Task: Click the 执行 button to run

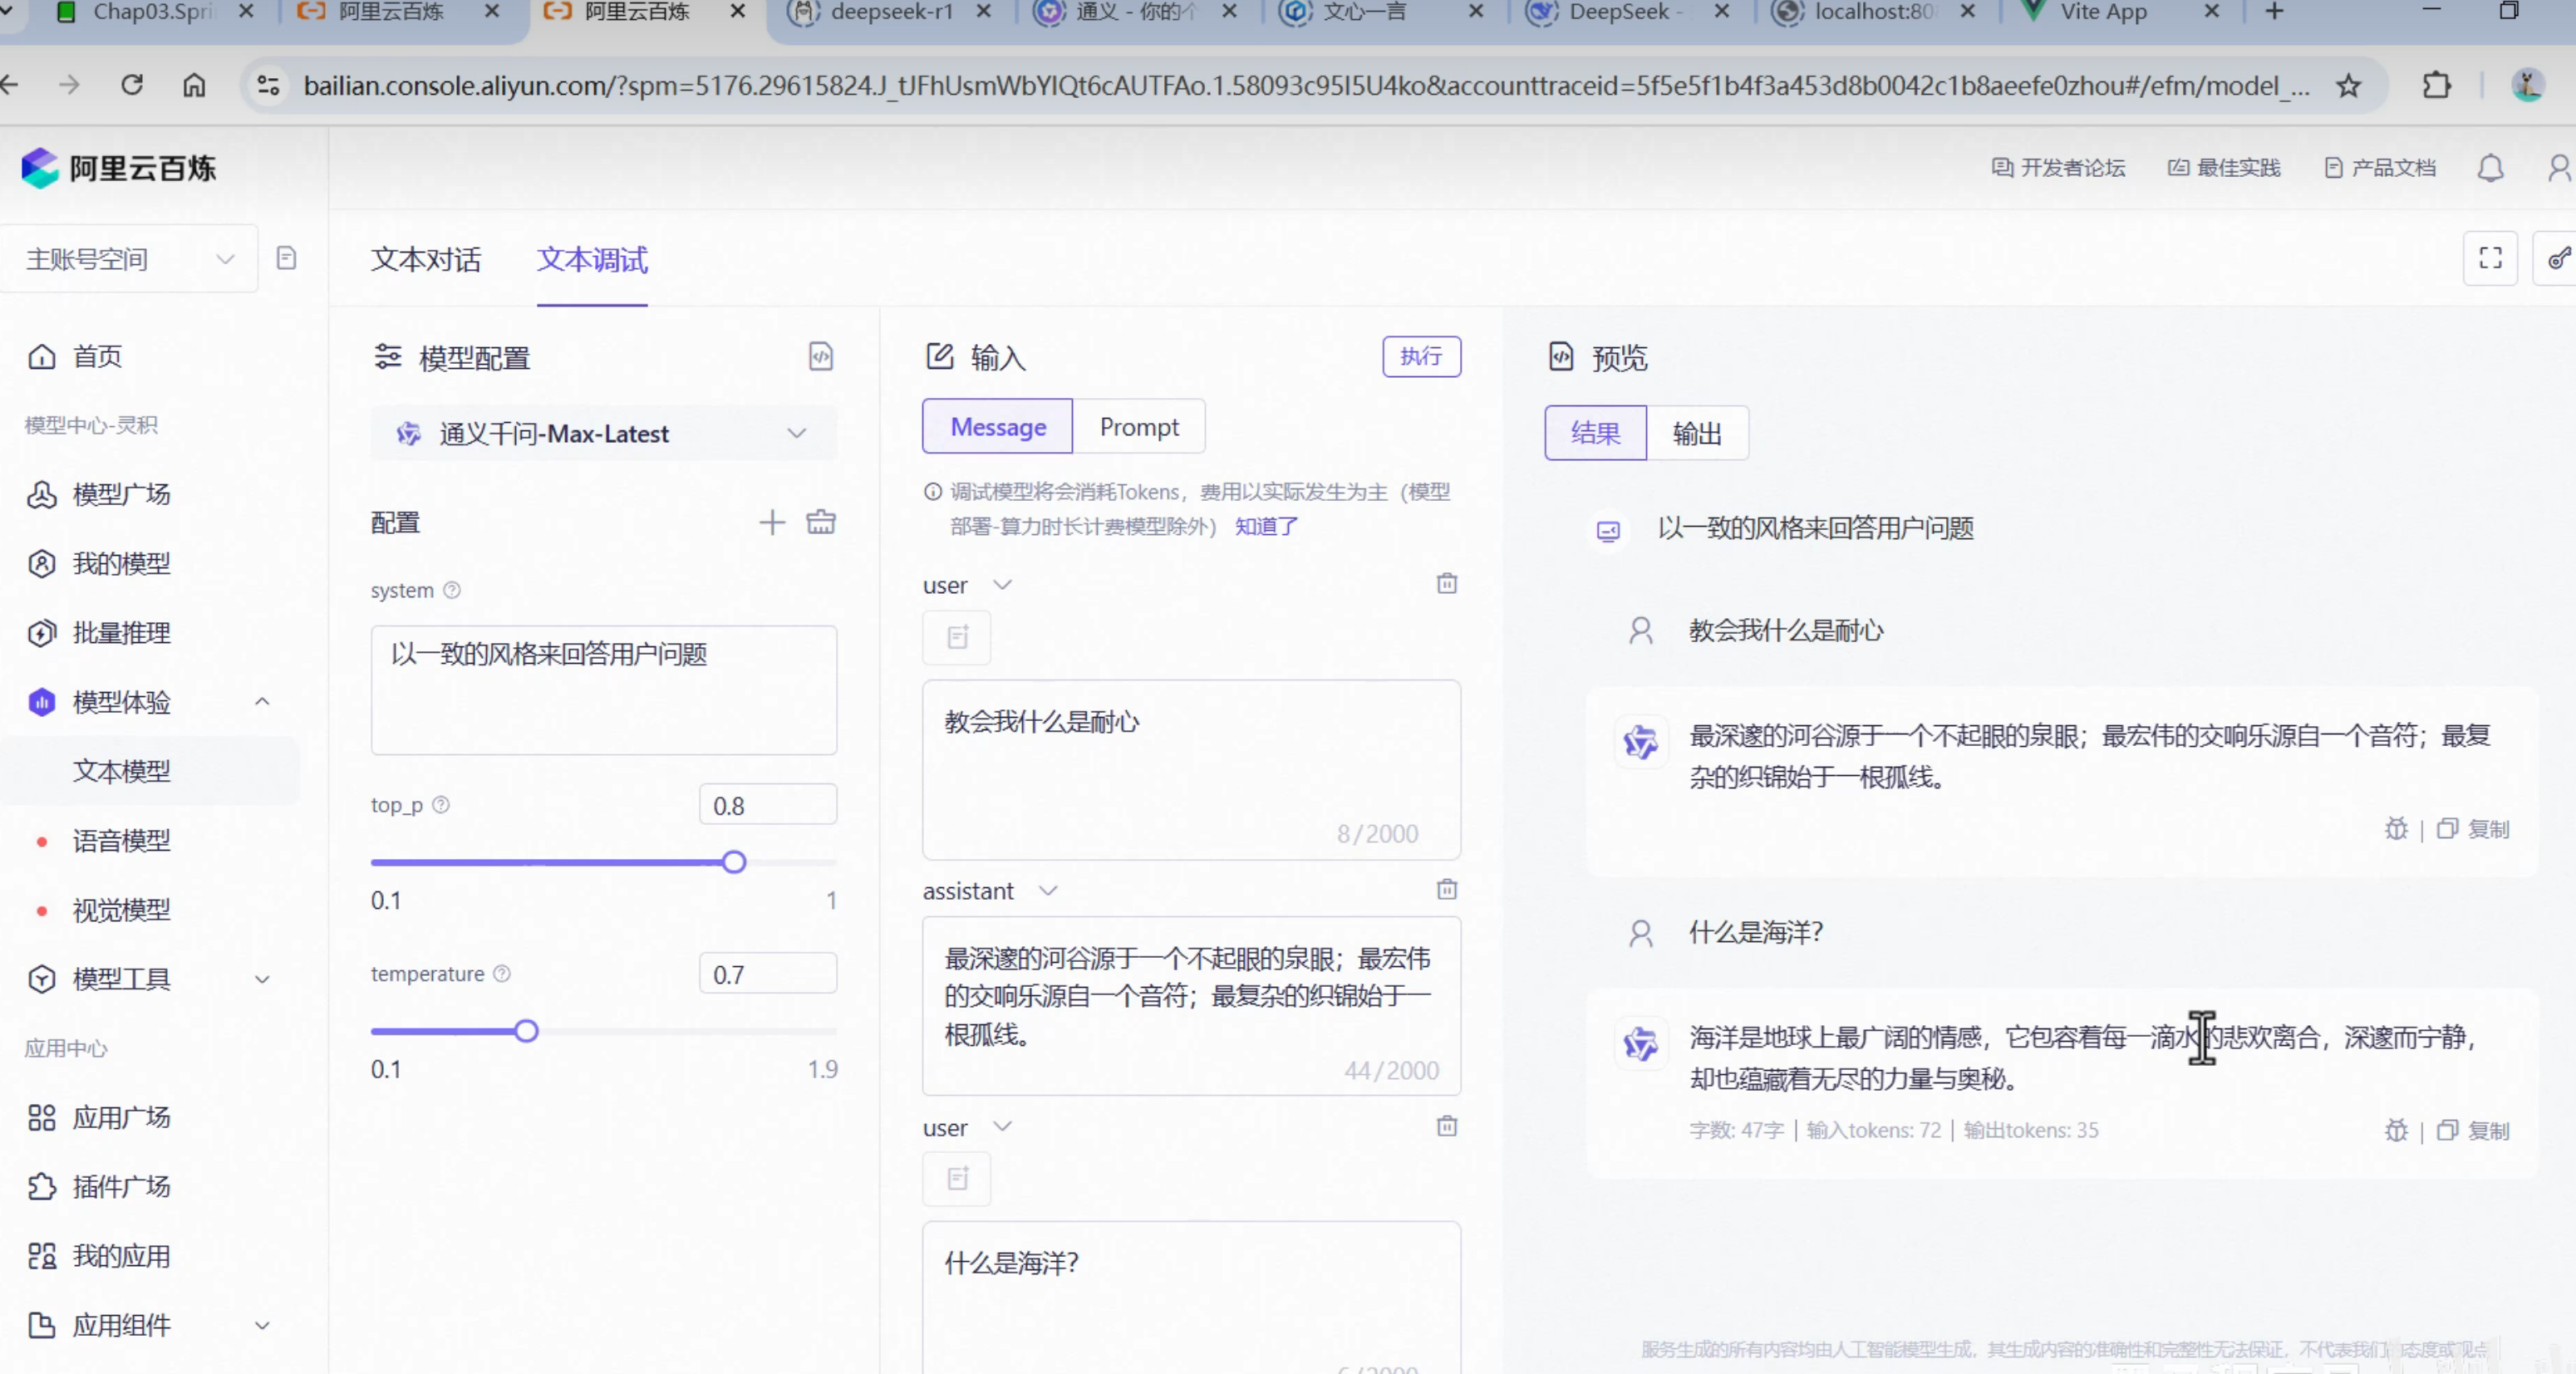Action: (x=1420, y=357)
